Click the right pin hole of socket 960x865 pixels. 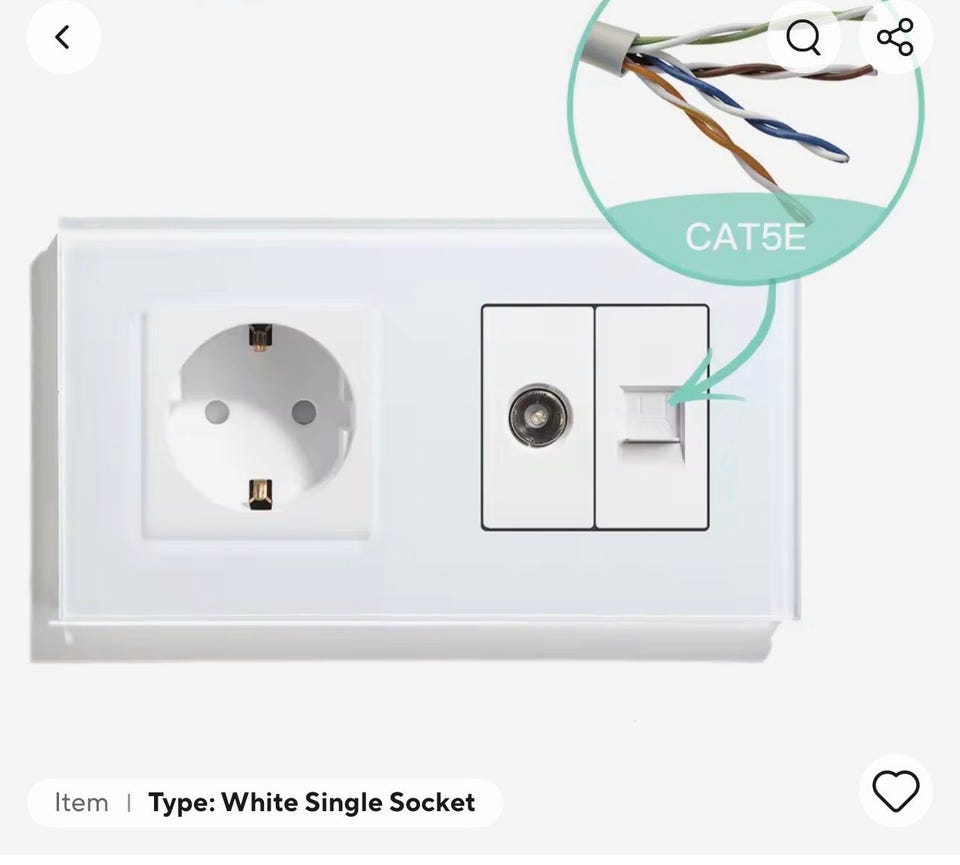[304, 413]
